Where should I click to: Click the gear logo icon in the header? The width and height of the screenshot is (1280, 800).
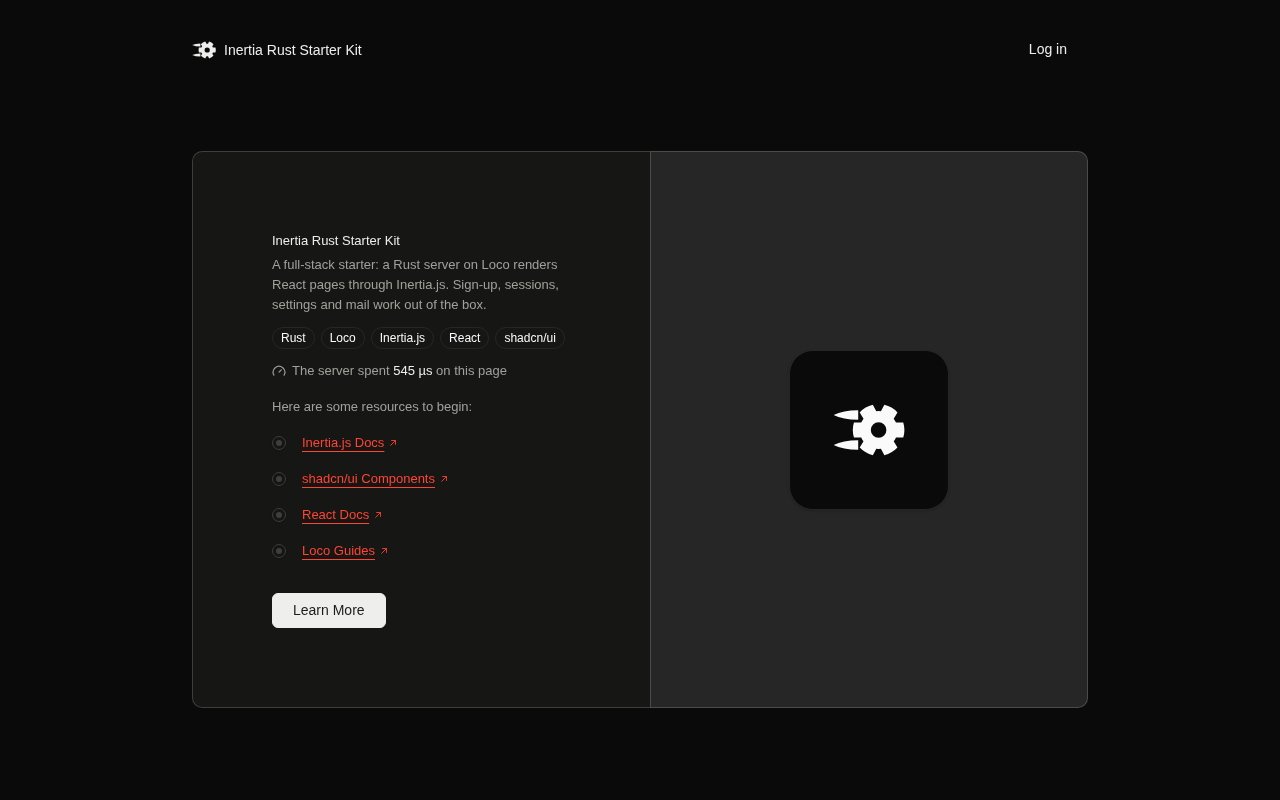pos(204,50)
